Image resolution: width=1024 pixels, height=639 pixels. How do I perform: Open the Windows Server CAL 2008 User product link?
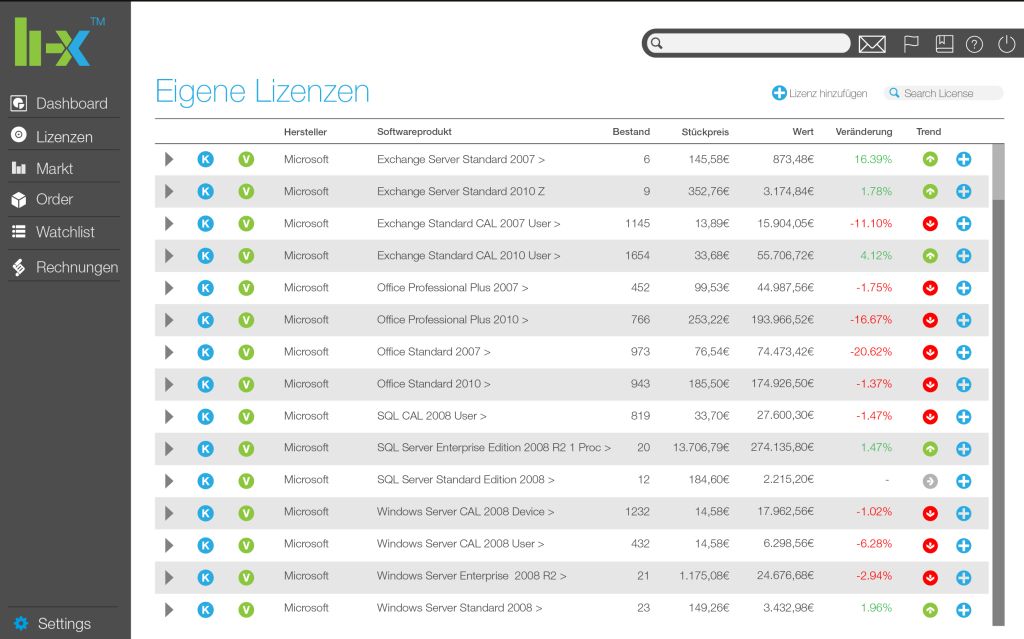coord(460,544)
